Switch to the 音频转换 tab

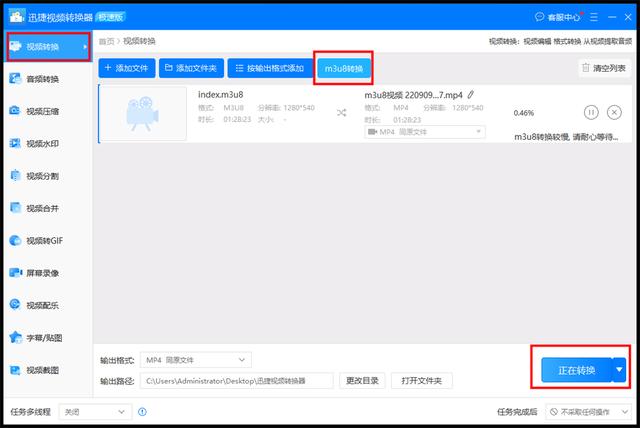(42, 79)
